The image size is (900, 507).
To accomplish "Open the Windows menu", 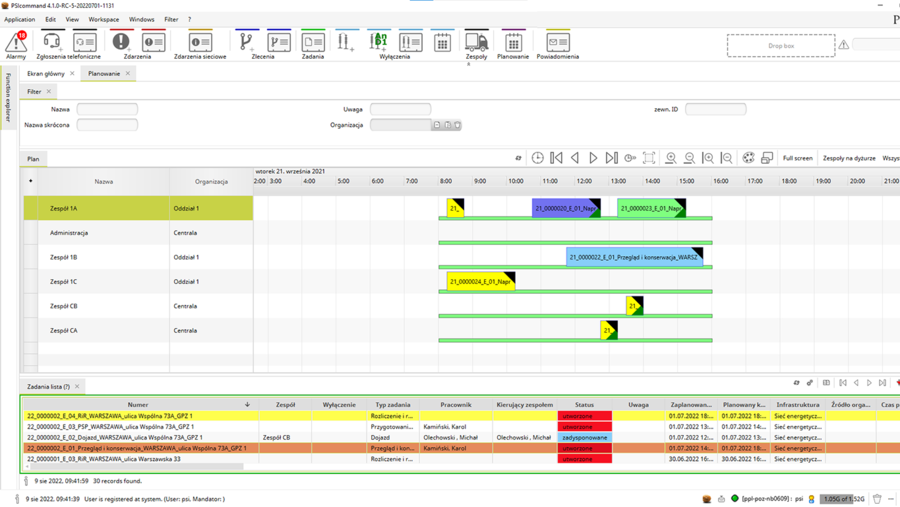I will pyautogui.click(x=142, y=20).
